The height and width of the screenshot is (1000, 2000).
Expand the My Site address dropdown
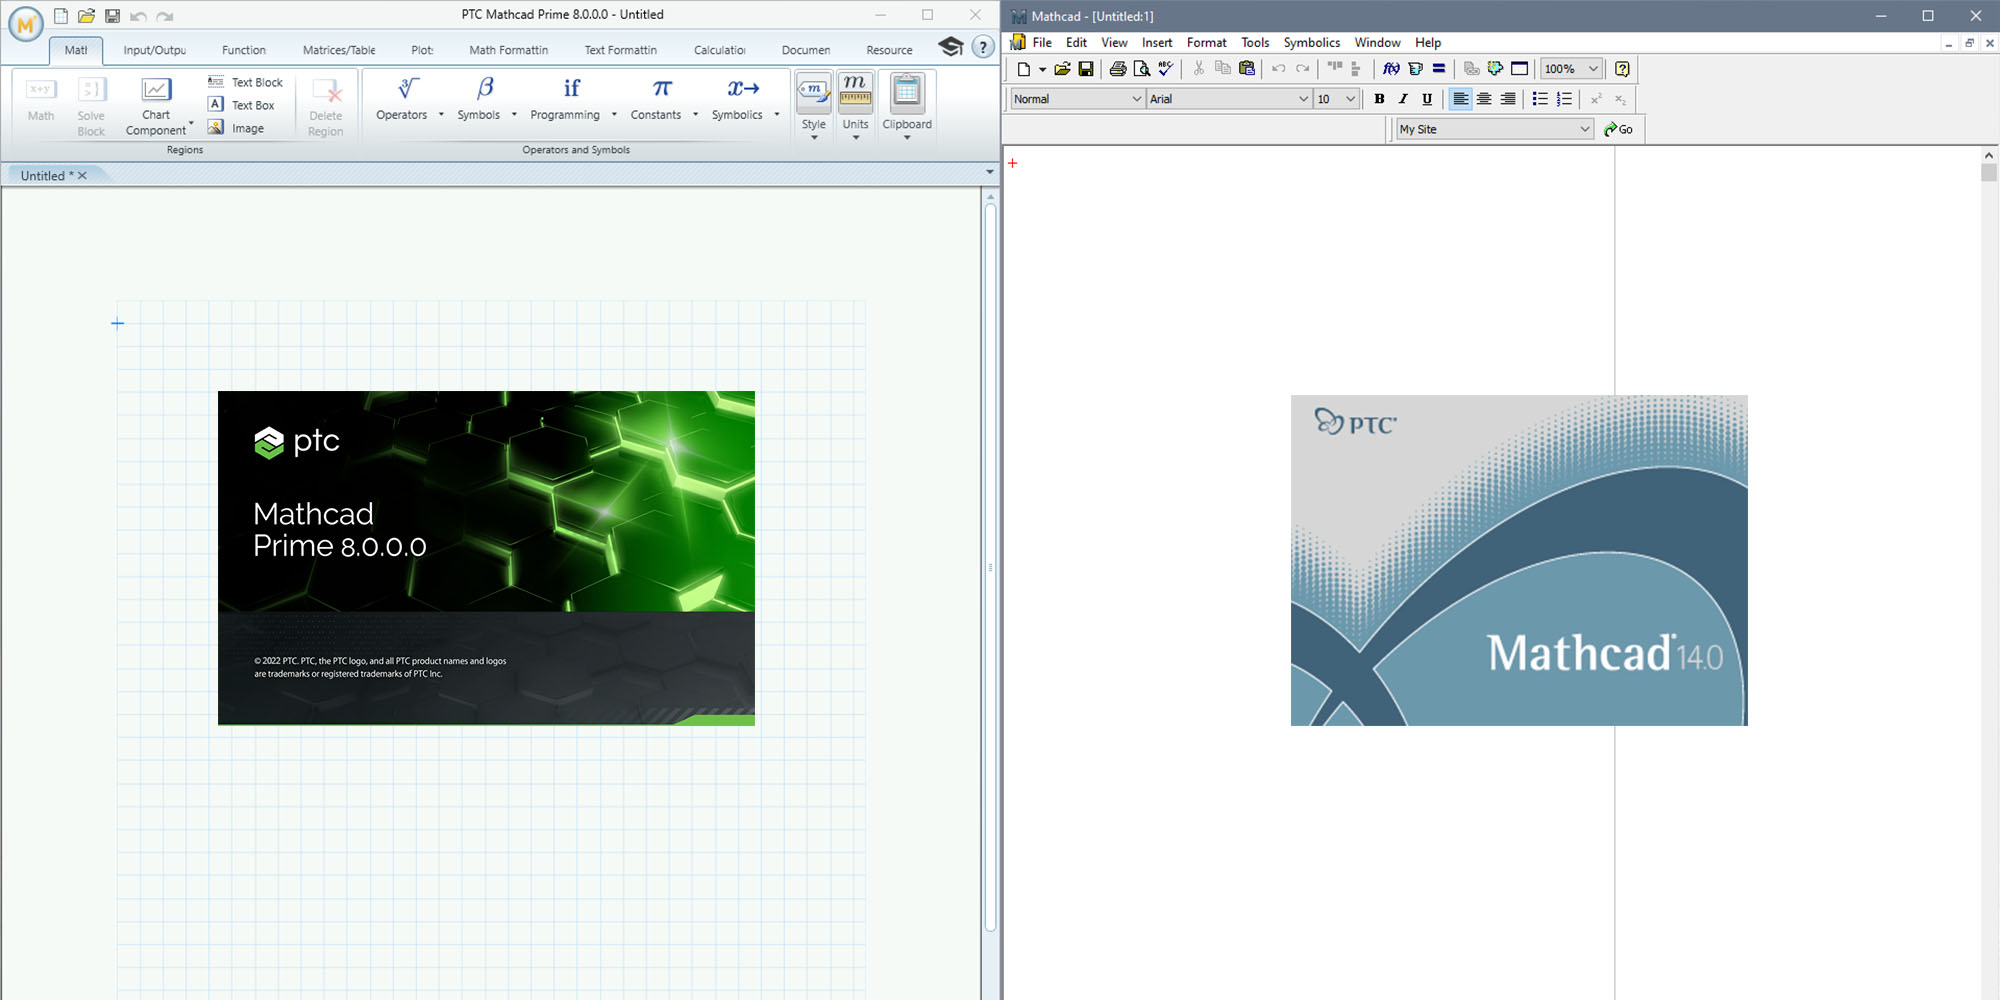(x=1584, y=129)
